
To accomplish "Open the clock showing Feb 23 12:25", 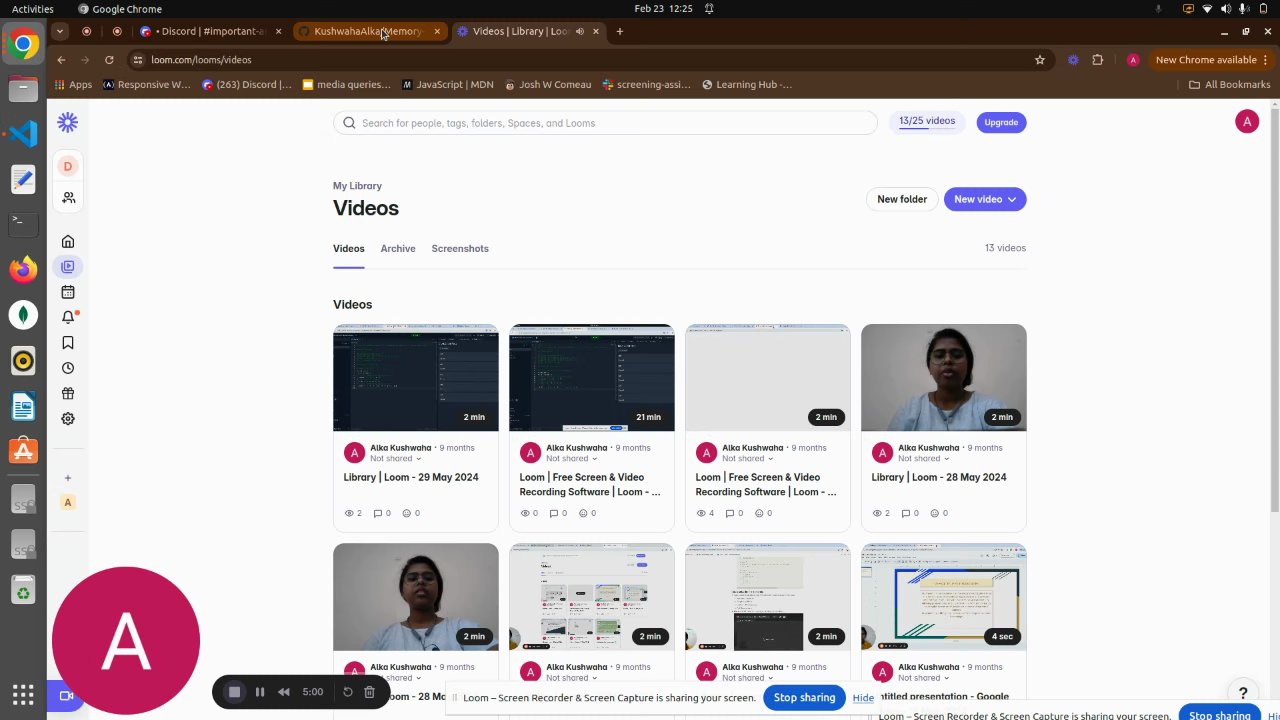I will tap(663, 9).
